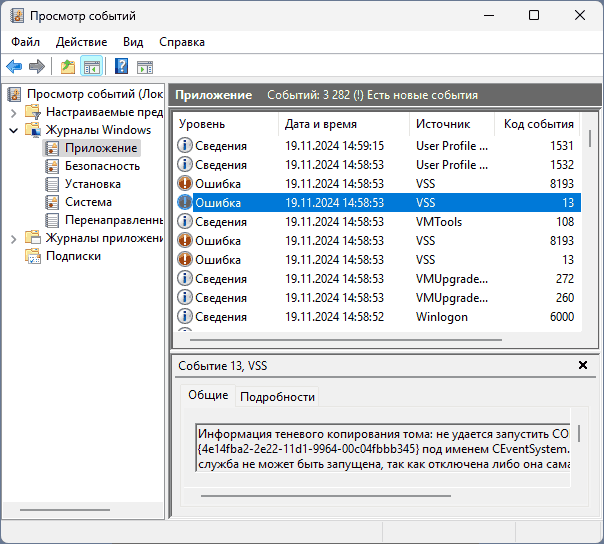Open the Файл menu
Image resolution: width=604 pixels, height=544 pixels.
tap(25, 42)
